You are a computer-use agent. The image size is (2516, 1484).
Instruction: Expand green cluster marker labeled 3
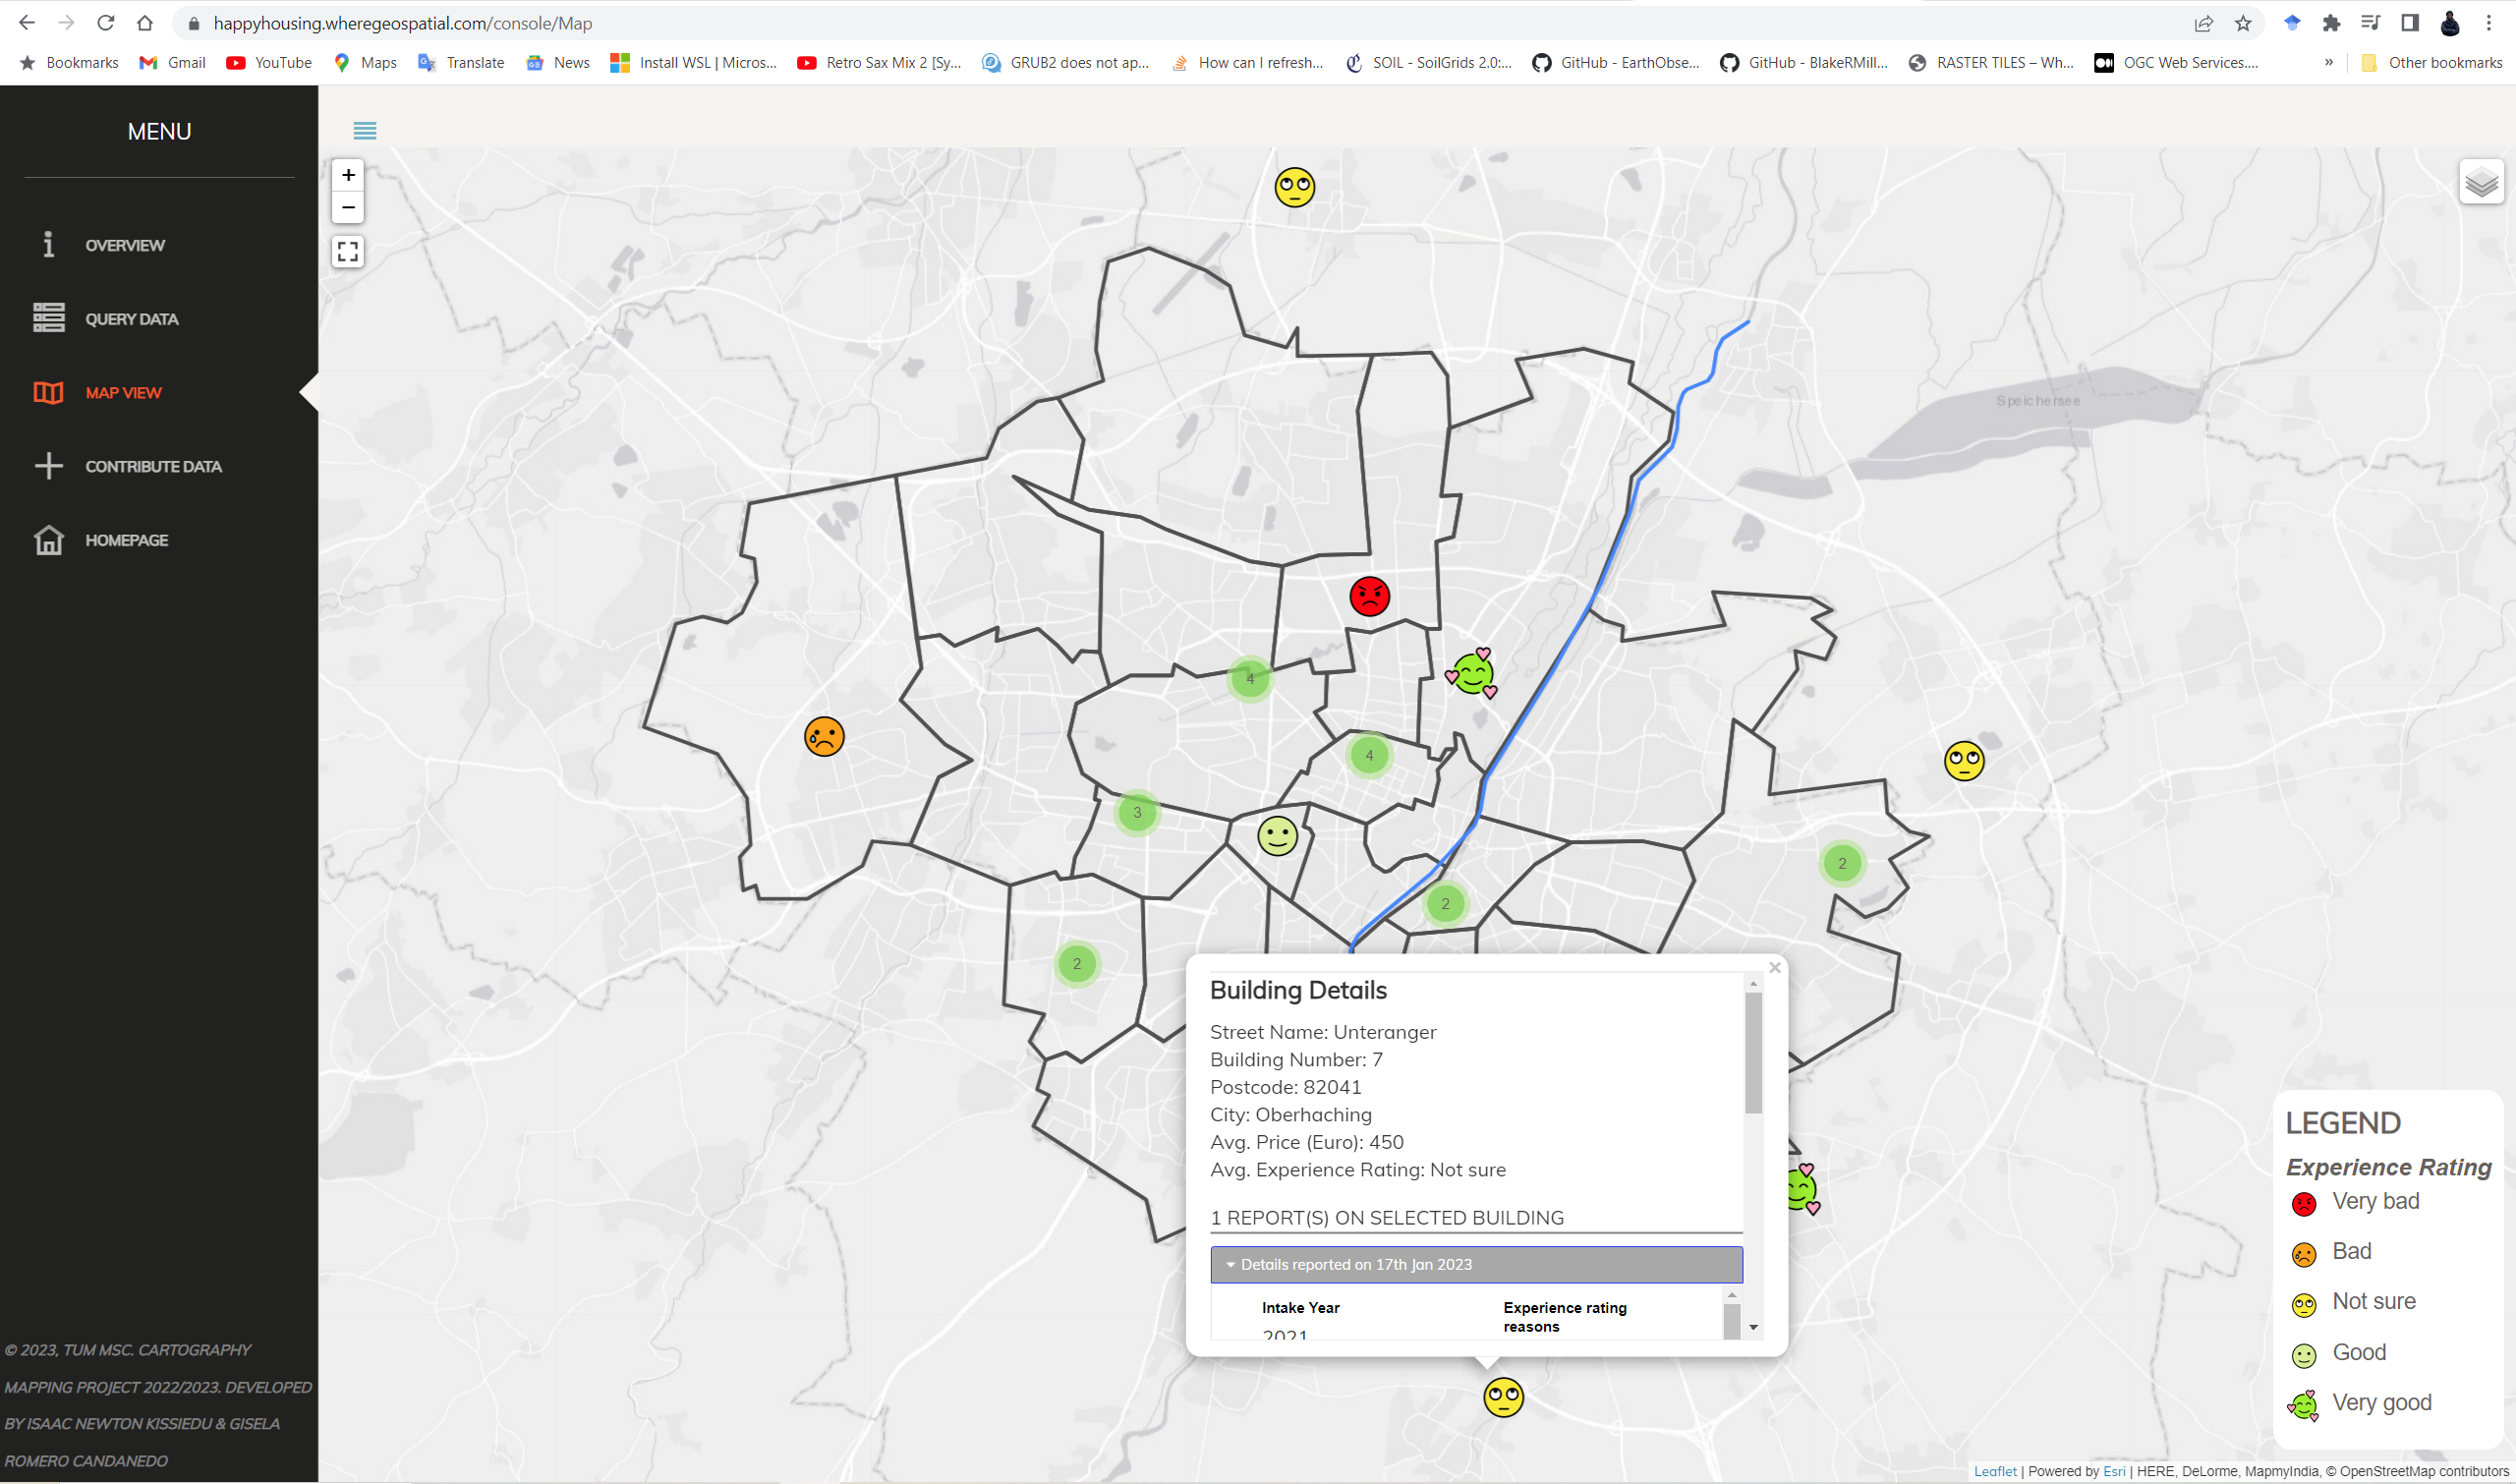pyautogui.click(x=1137, y=812)
